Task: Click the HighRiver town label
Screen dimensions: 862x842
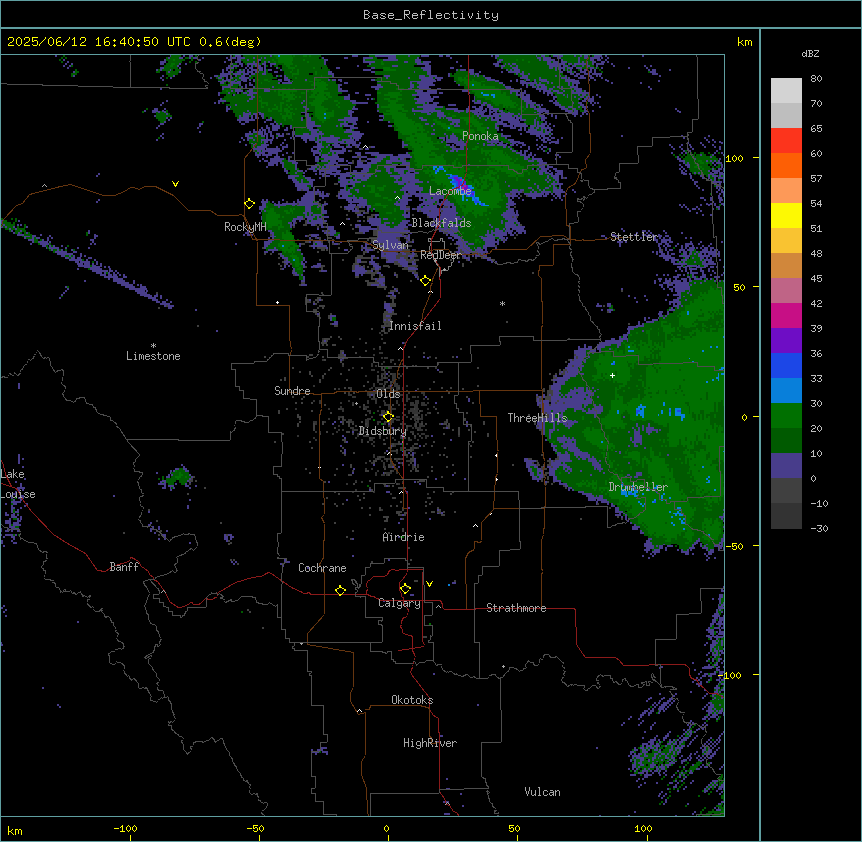Action: point(430,743)
